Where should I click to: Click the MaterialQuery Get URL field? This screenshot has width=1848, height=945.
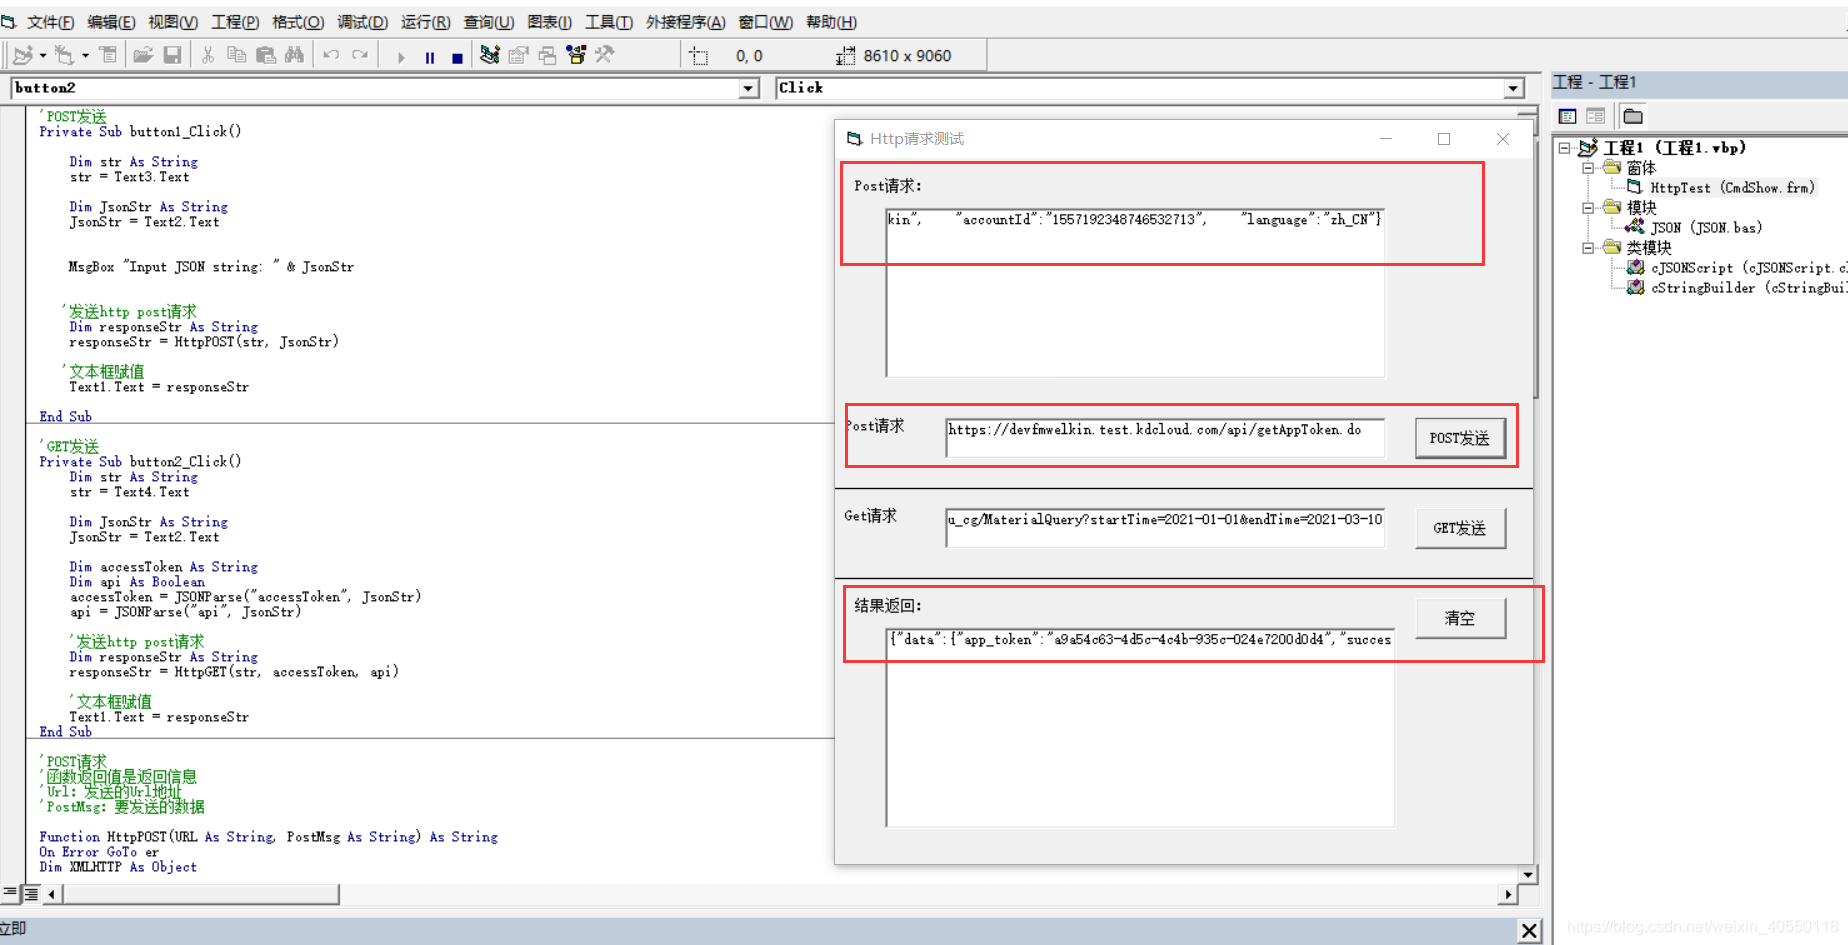coord(1165,528)
